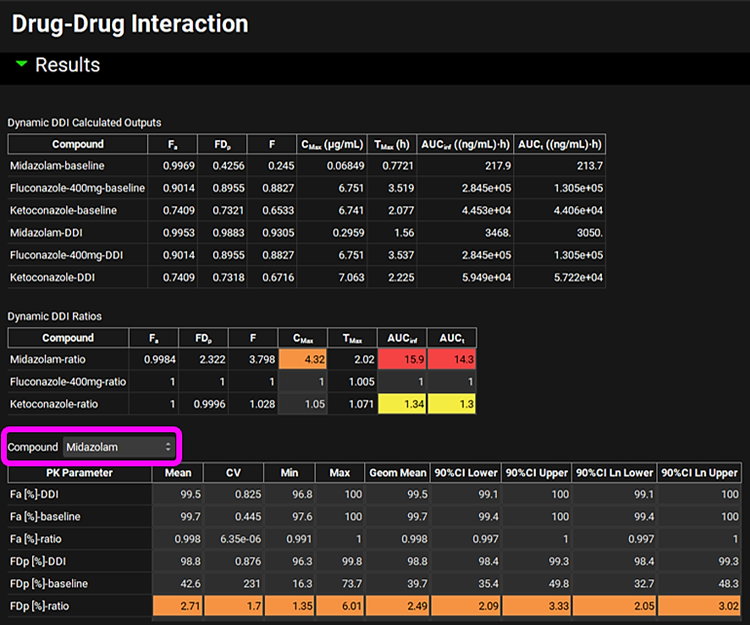Click the Drug-Drug Interaction page title
This screenshot has width=750, height=625.
coord(130,24)
